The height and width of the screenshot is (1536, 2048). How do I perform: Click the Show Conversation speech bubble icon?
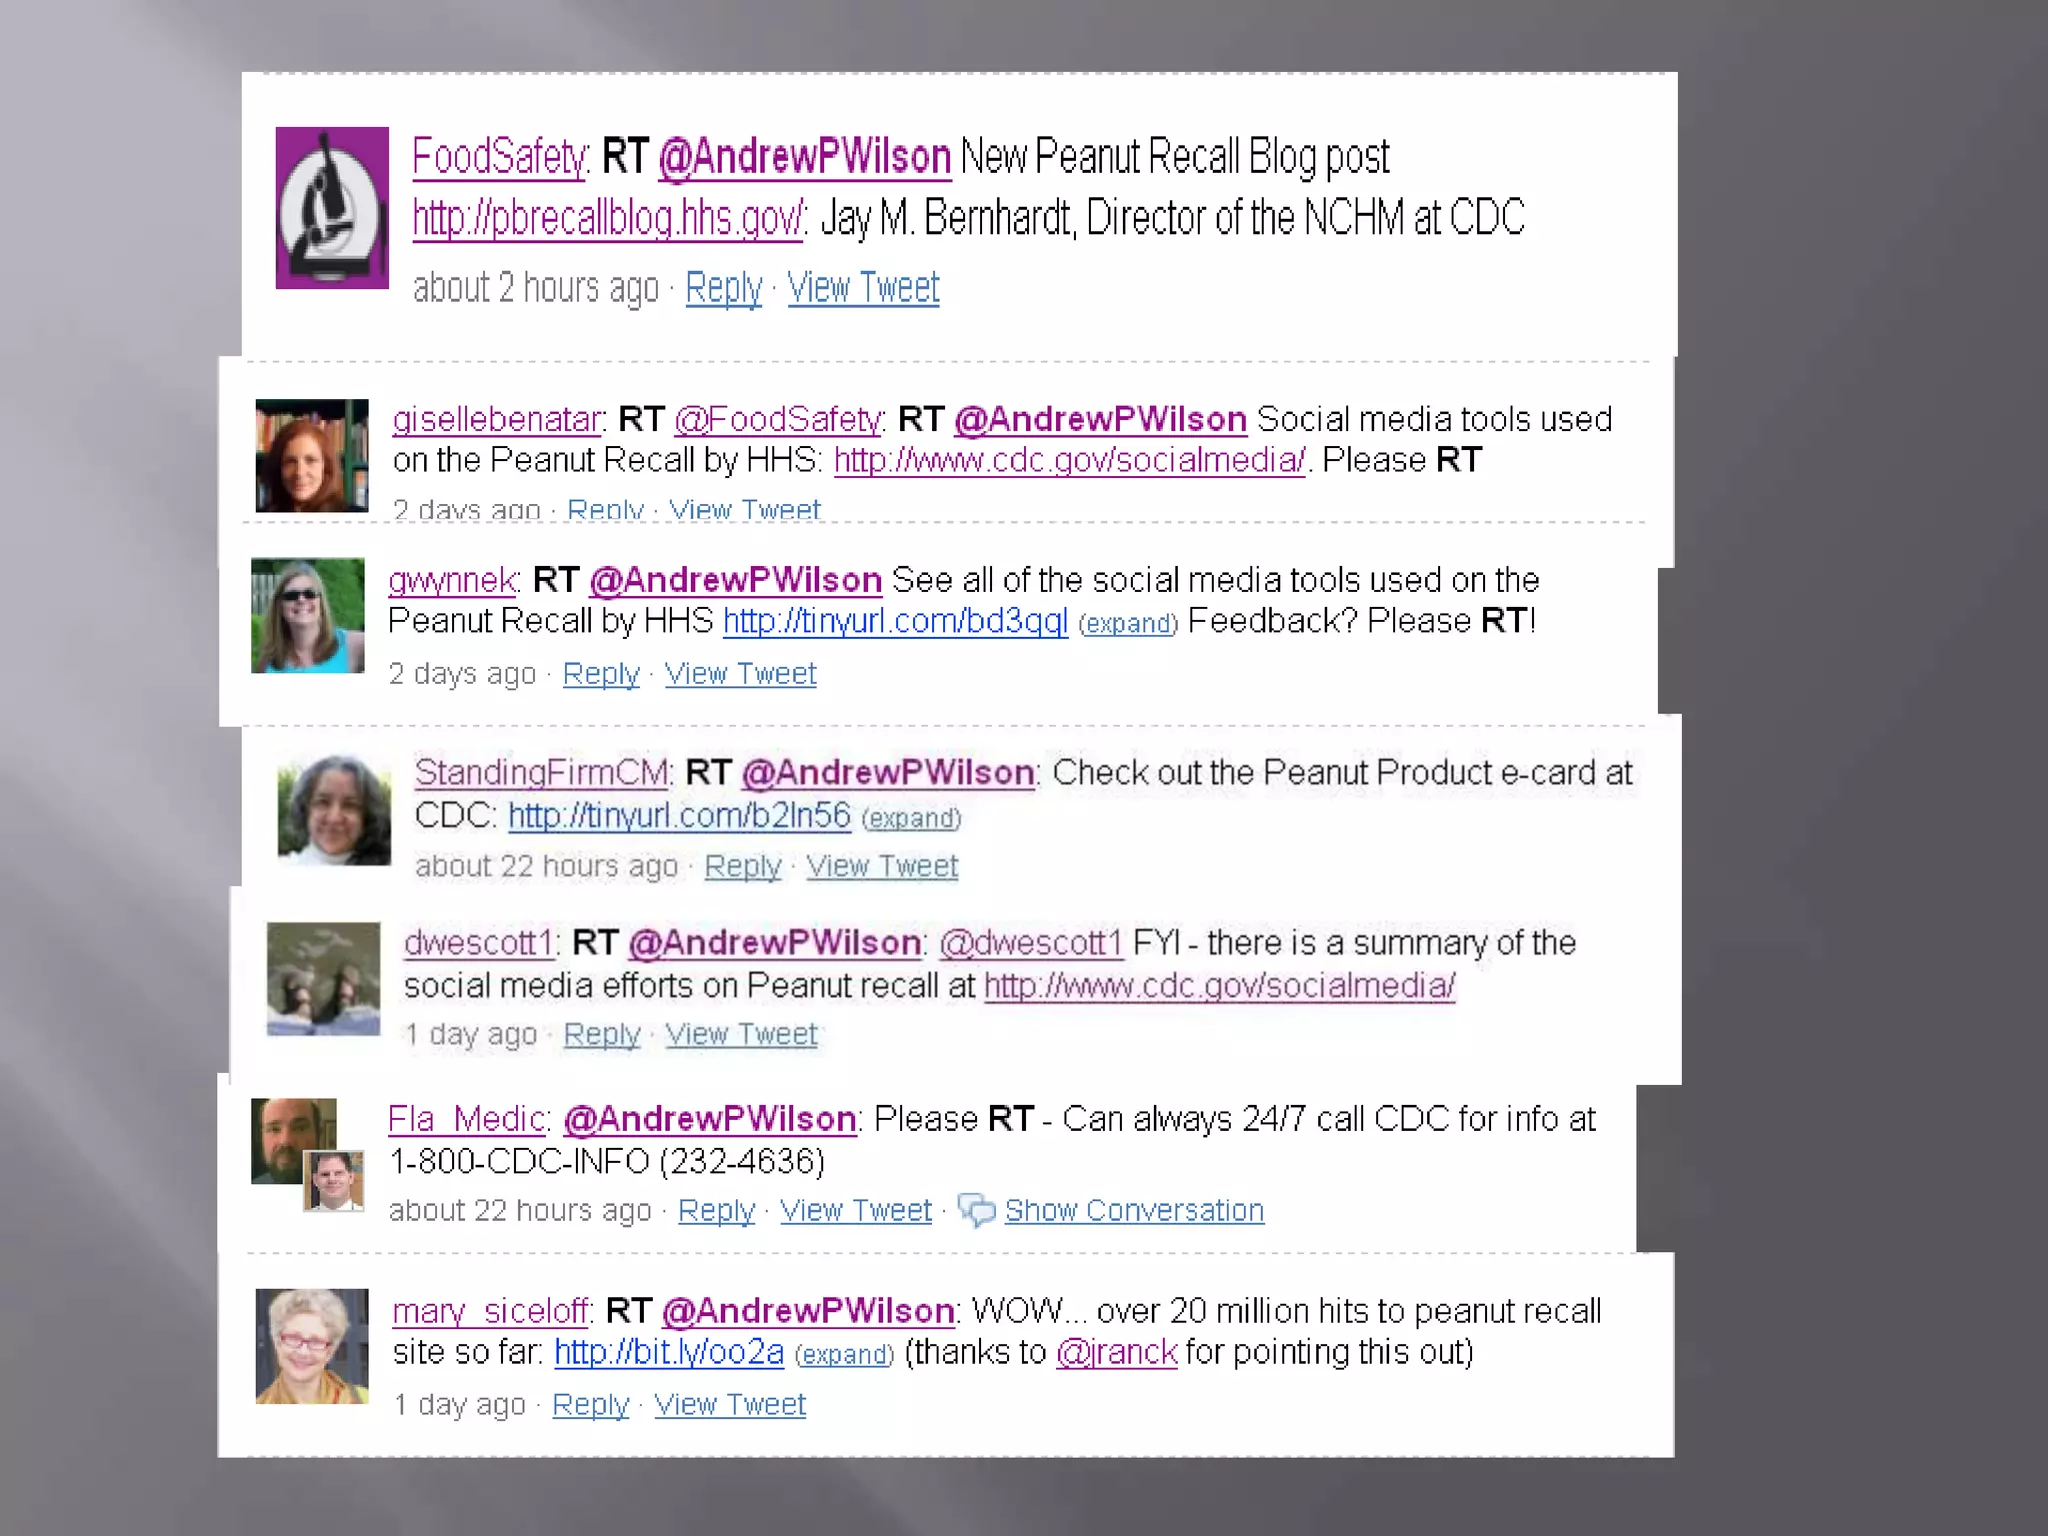coord(976,1210)
